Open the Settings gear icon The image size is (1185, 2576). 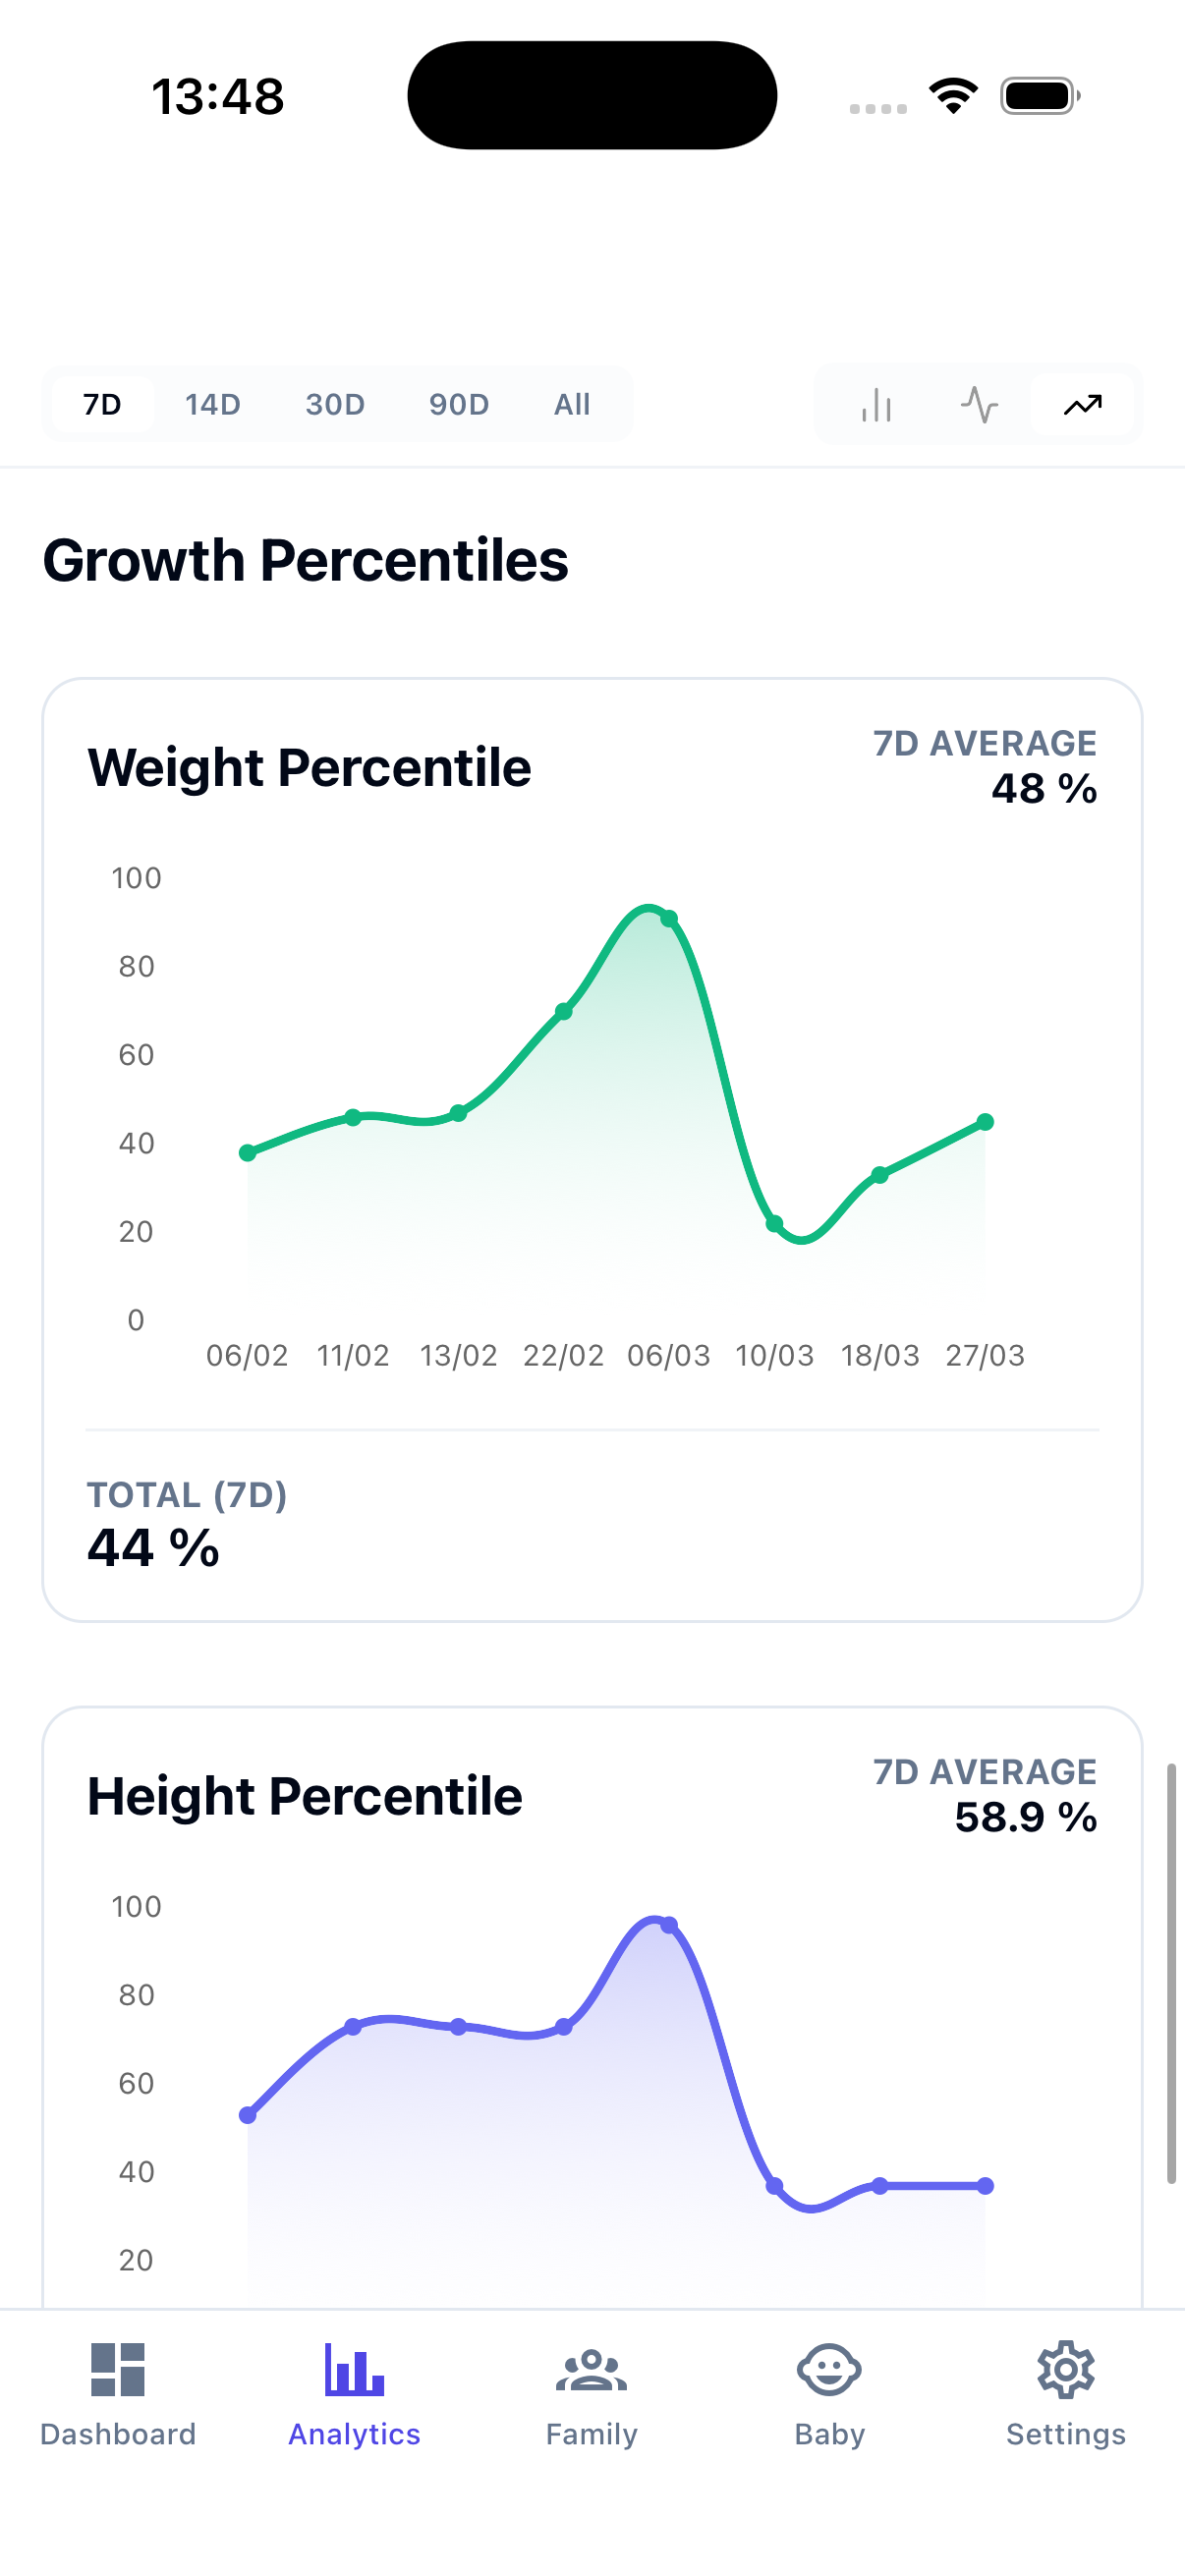[1066, 2369]
